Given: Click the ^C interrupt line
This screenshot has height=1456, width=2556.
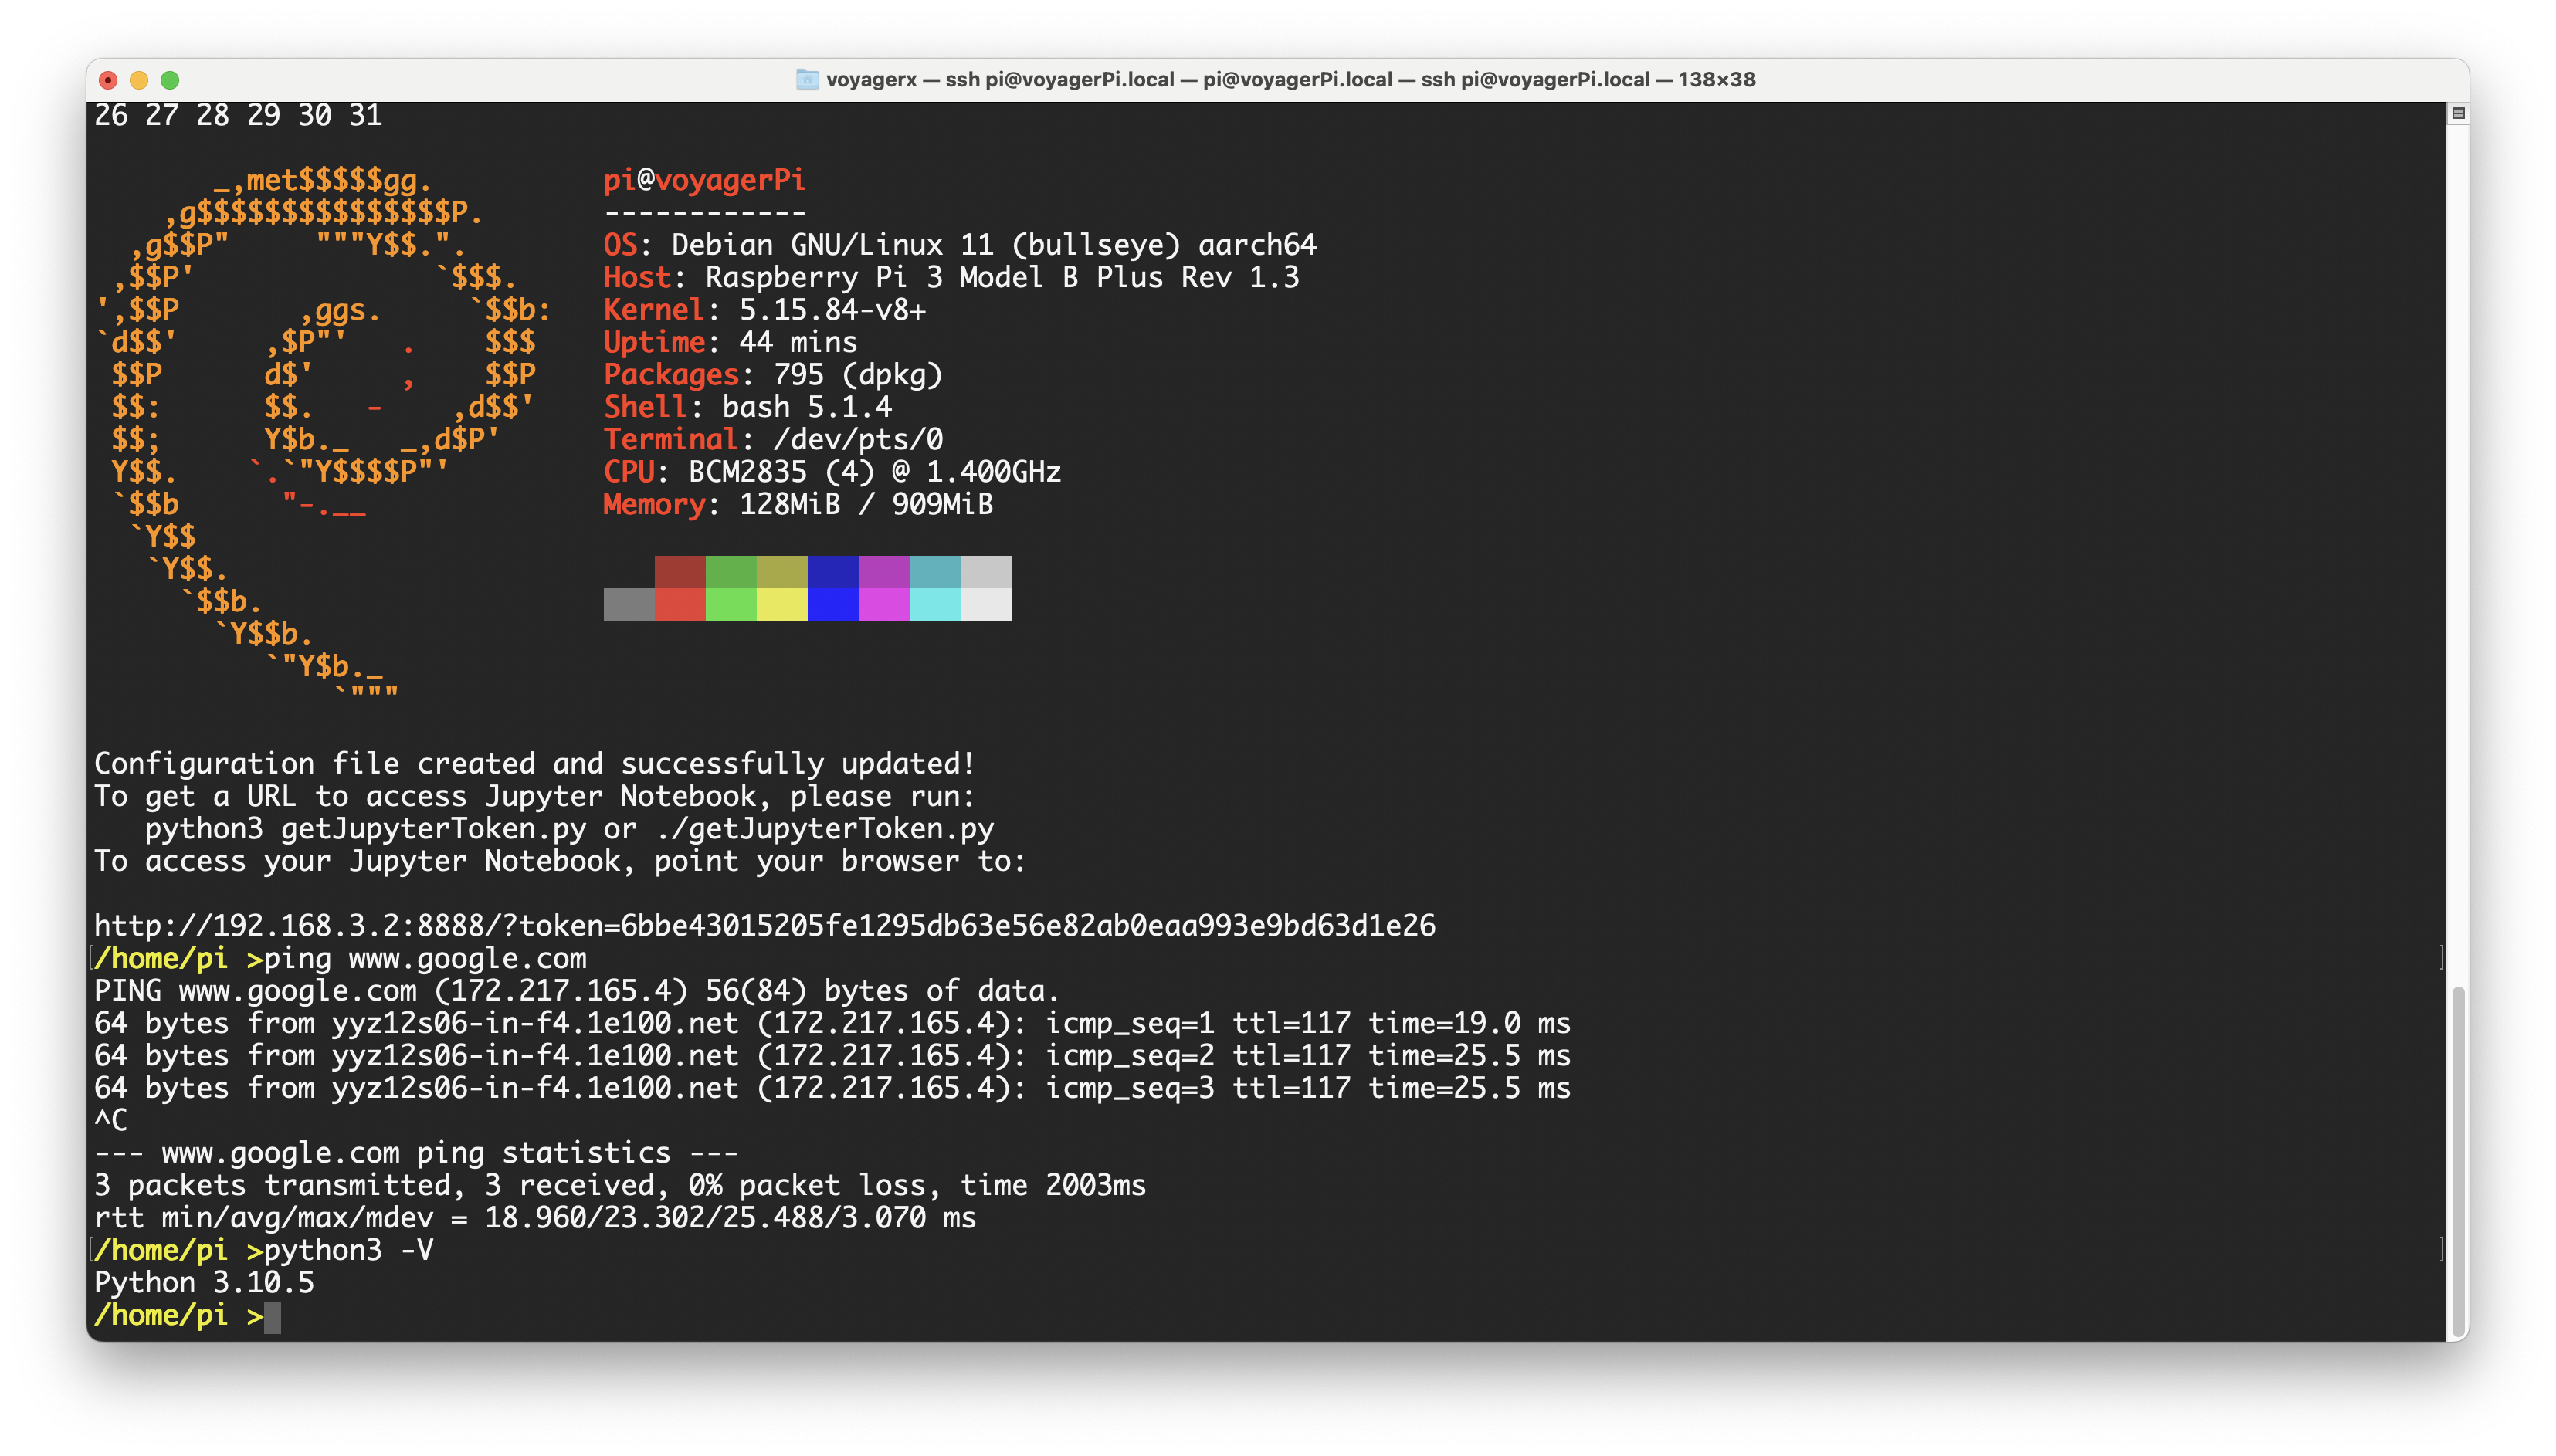Looking at the screenshot, I should click(x=111, y=1120).
